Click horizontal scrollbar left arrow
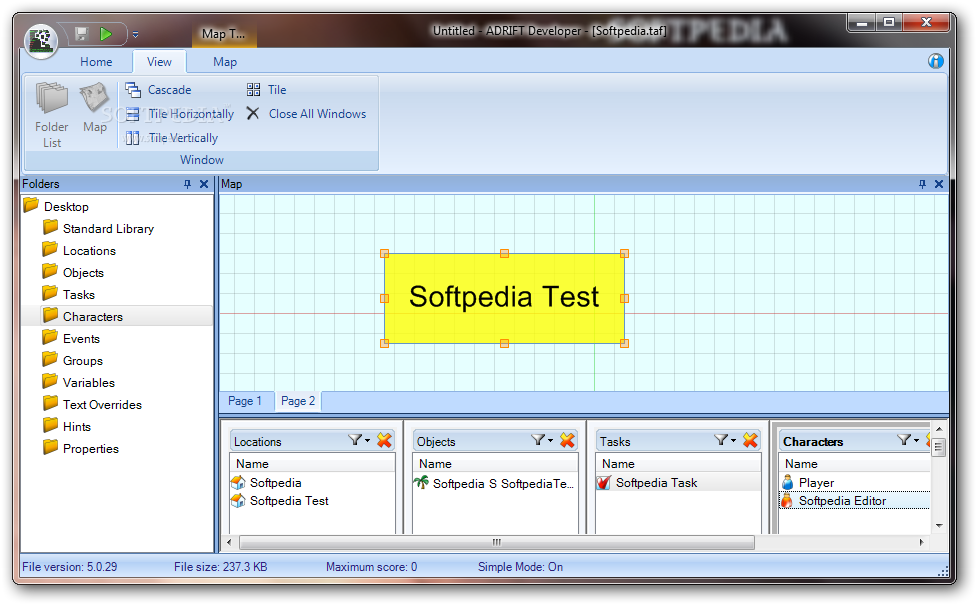The height and width of the screenshot is (605, 977). click(x=229, y=543)
